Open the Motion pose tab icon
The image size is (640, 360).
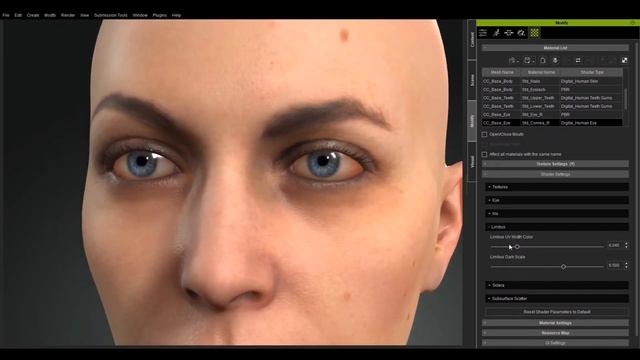pos(496,33)
